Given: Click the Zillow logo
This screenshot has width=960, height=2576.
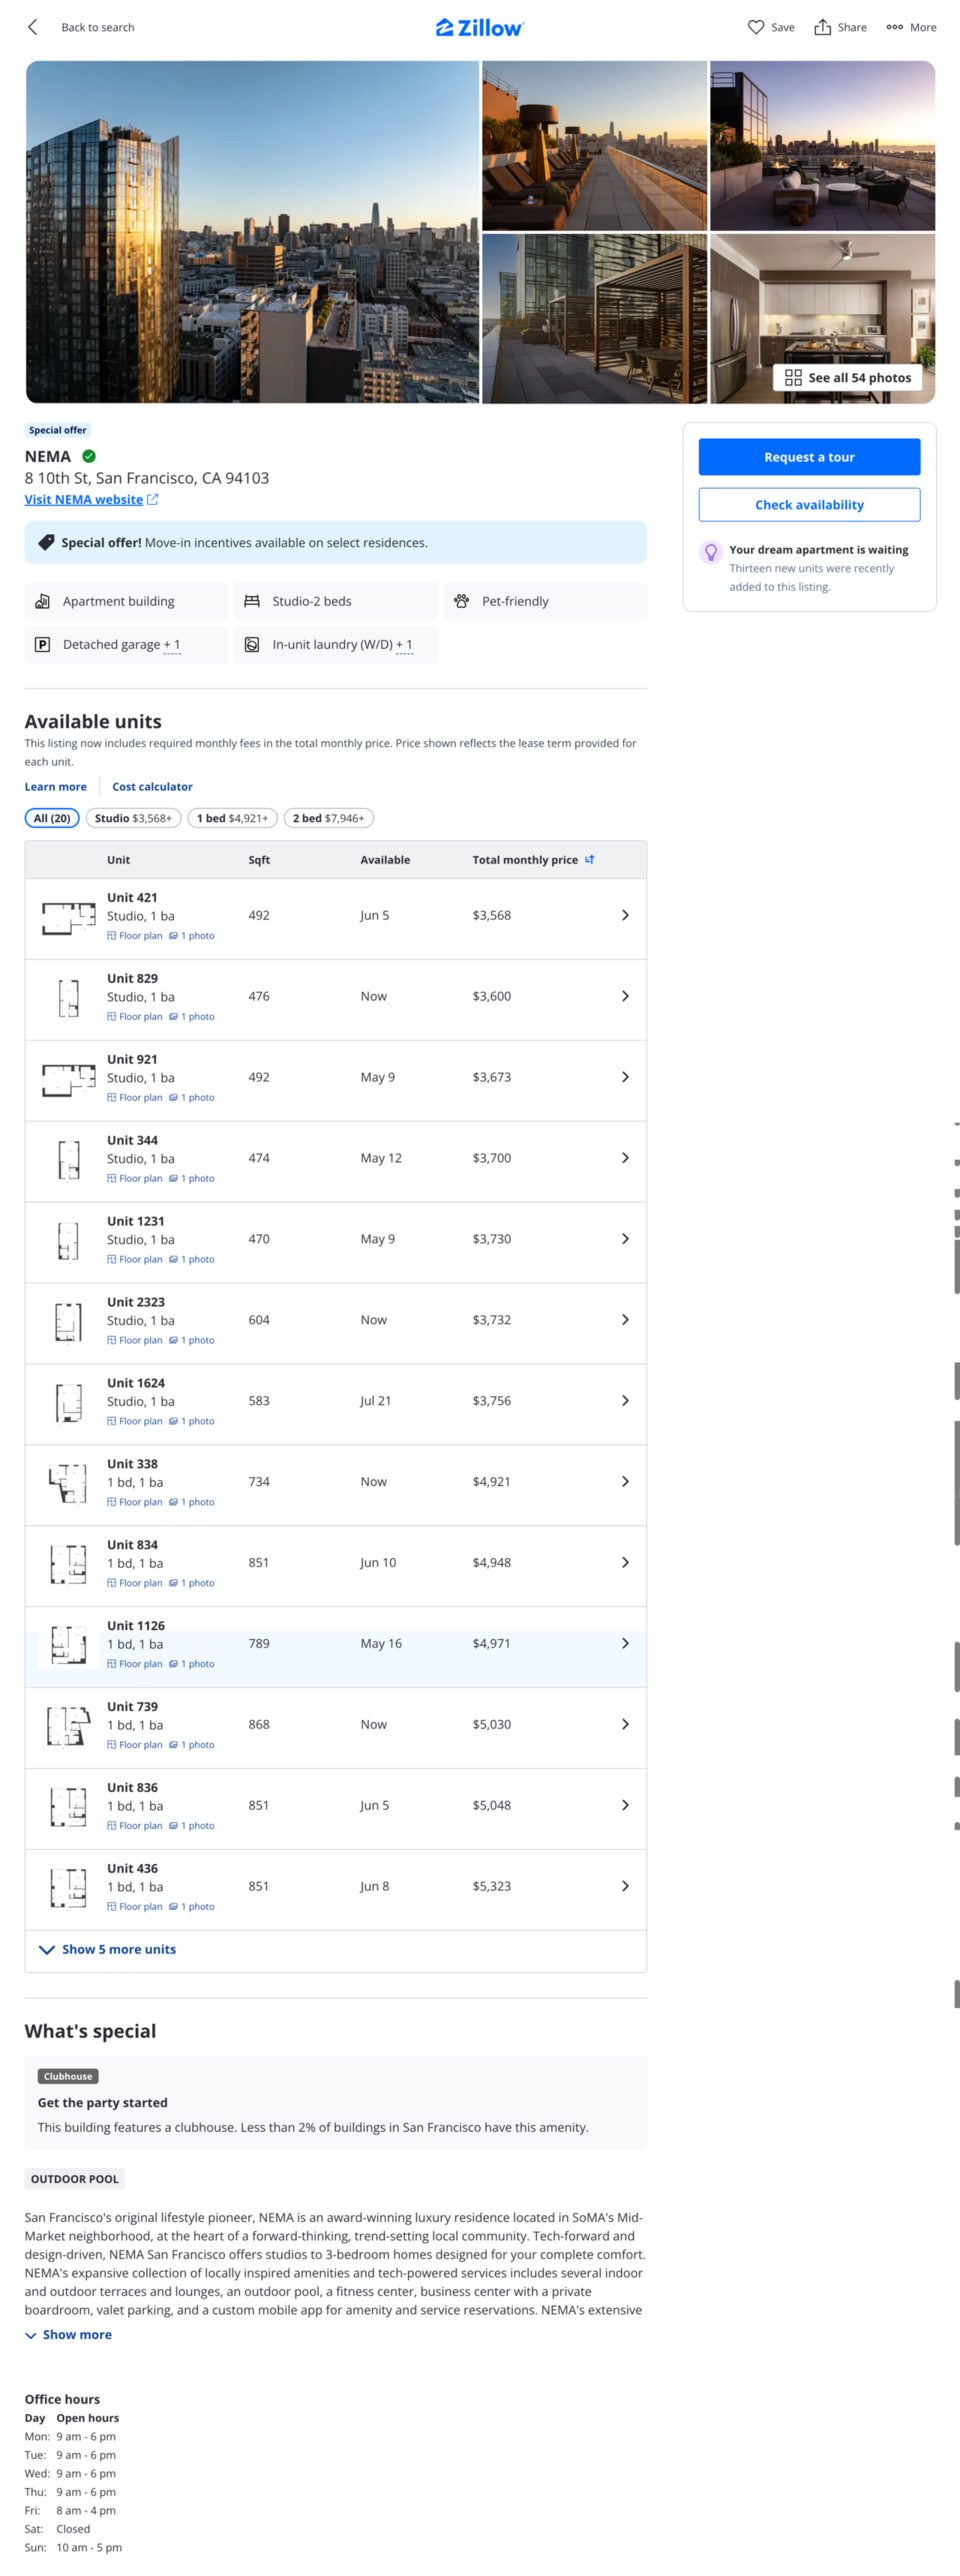Looking at the screenshot, I should point(480,27).
